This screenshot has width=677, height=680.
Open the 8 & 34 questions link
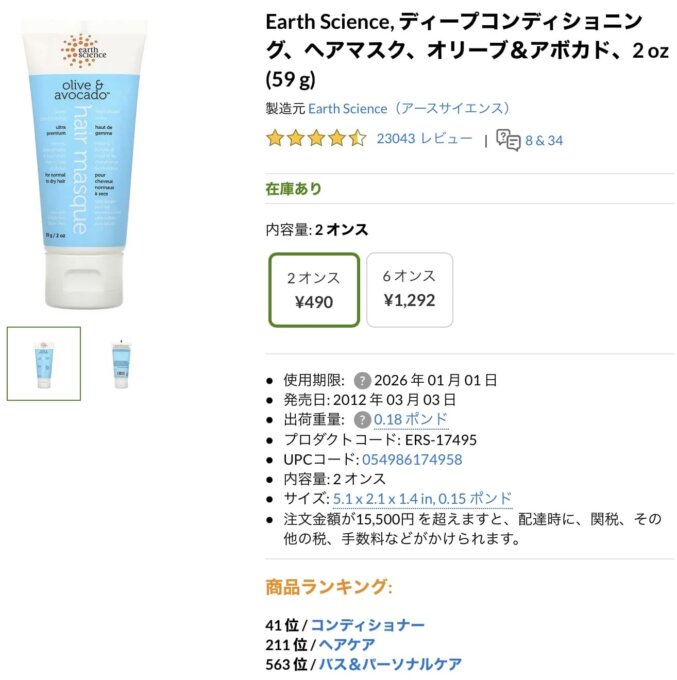(544, 140)
